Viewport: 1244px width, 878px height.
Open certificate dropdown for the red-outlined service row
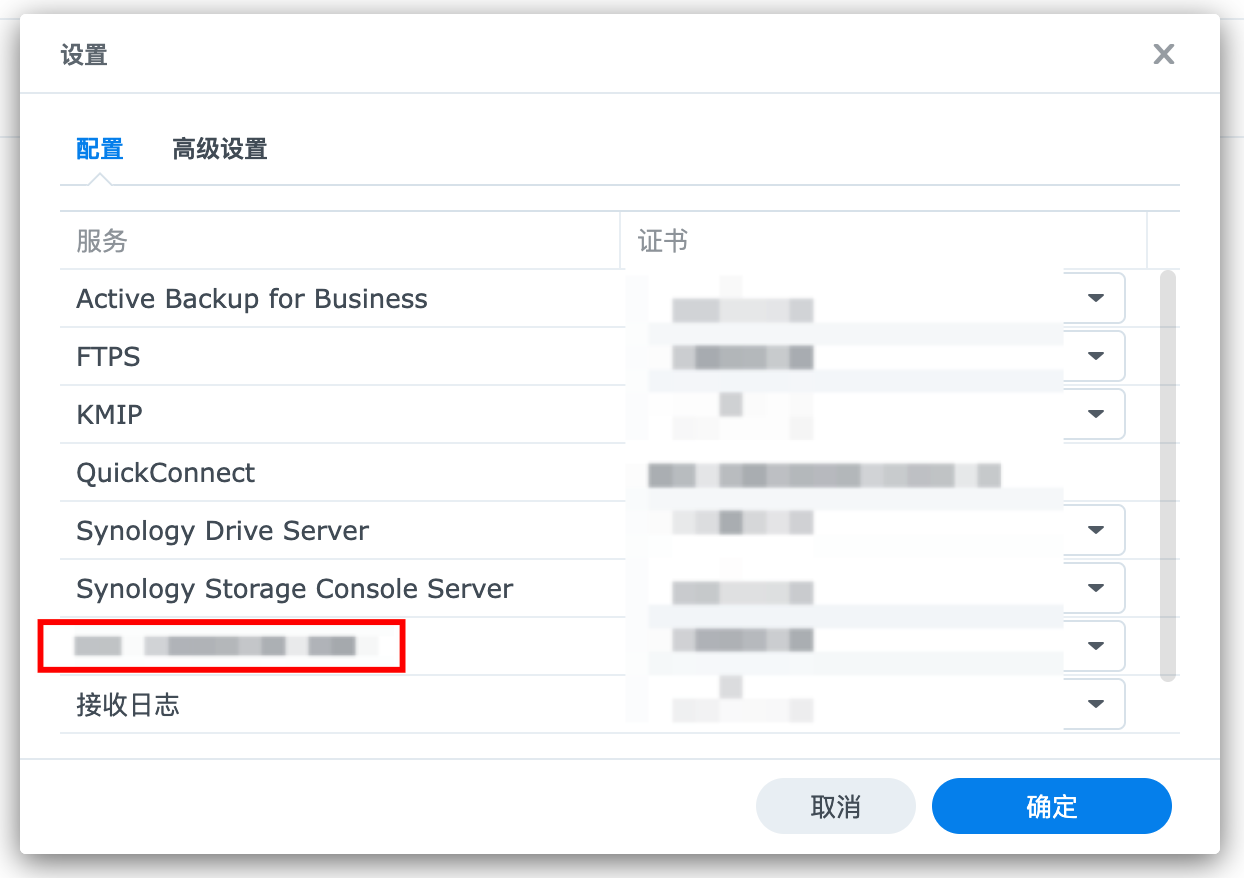coord(1095,646)
